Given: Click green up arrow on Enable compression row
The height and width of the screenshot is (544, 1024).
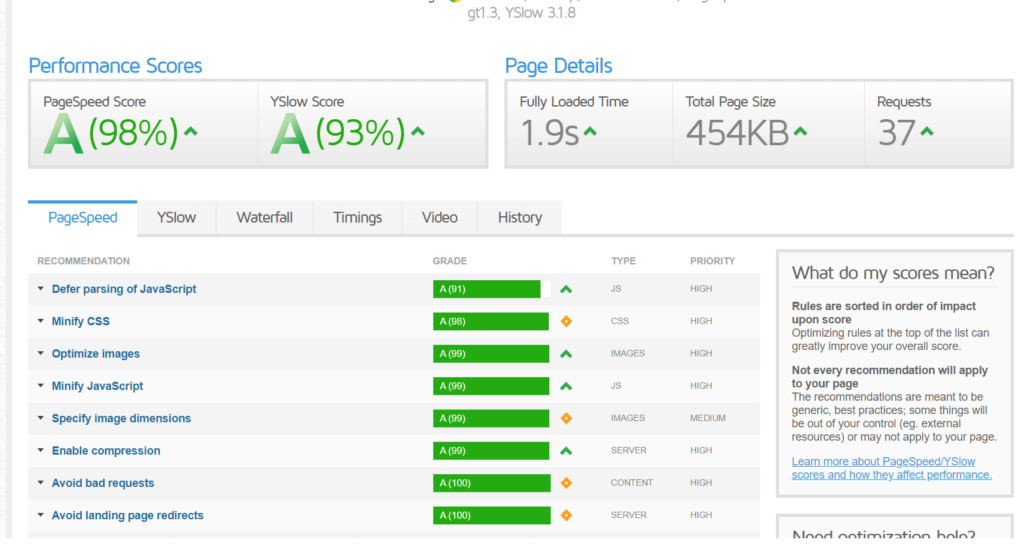Looking at the screenshot, I should pyautogui.click(x=566, y=451).
